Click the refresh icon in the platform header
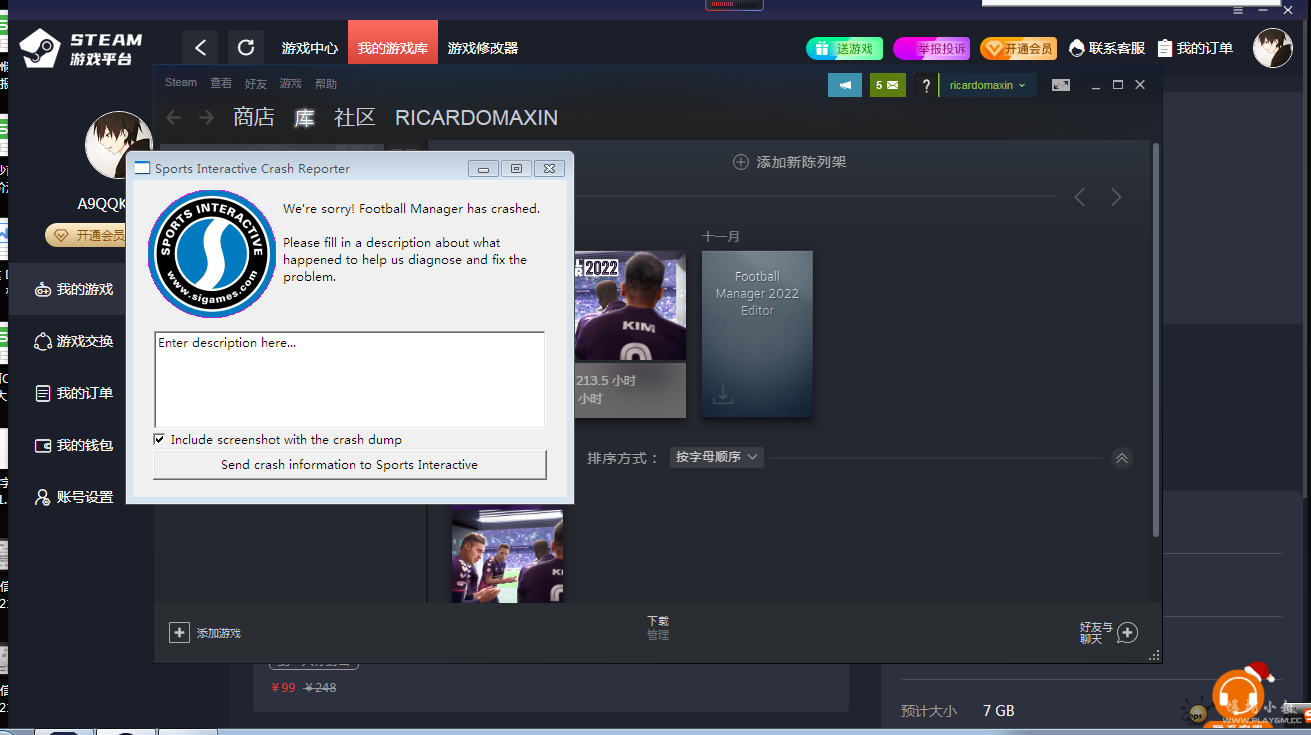Image resolution: width=1311 pixels, height=735 pixels. (x=246, y=47)
